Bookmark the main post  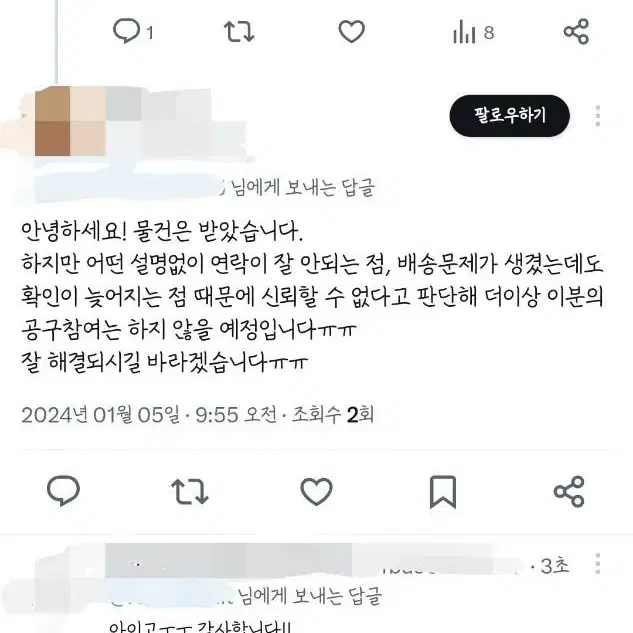pyautogui.click(x=443, y=492)
